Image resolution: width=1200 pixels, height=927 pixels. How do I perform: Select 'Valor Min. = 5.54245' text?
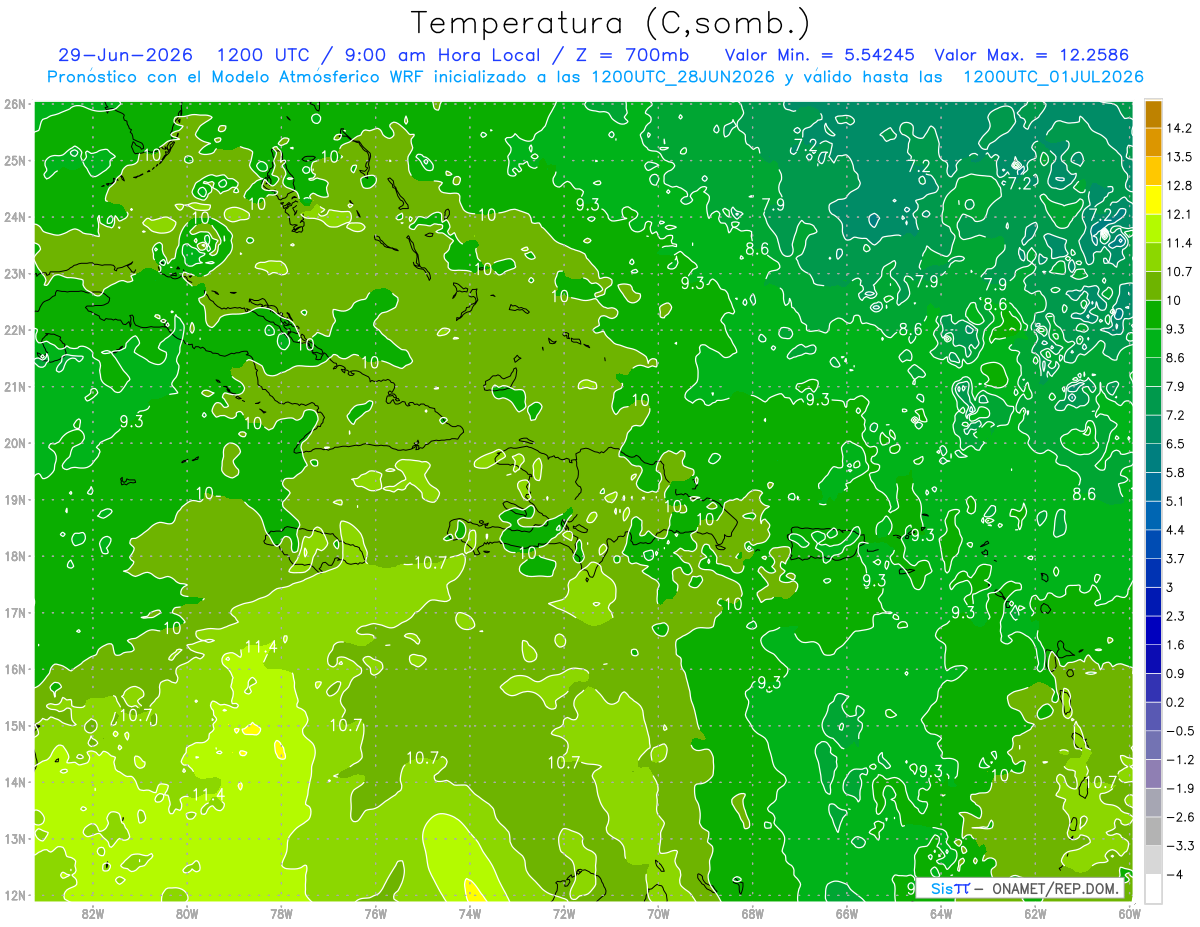coord(820,55)
